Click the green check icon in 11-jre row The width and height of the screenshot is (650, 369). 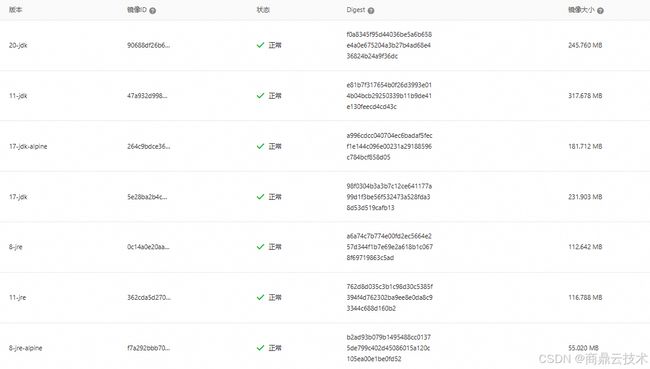point(260,298)
